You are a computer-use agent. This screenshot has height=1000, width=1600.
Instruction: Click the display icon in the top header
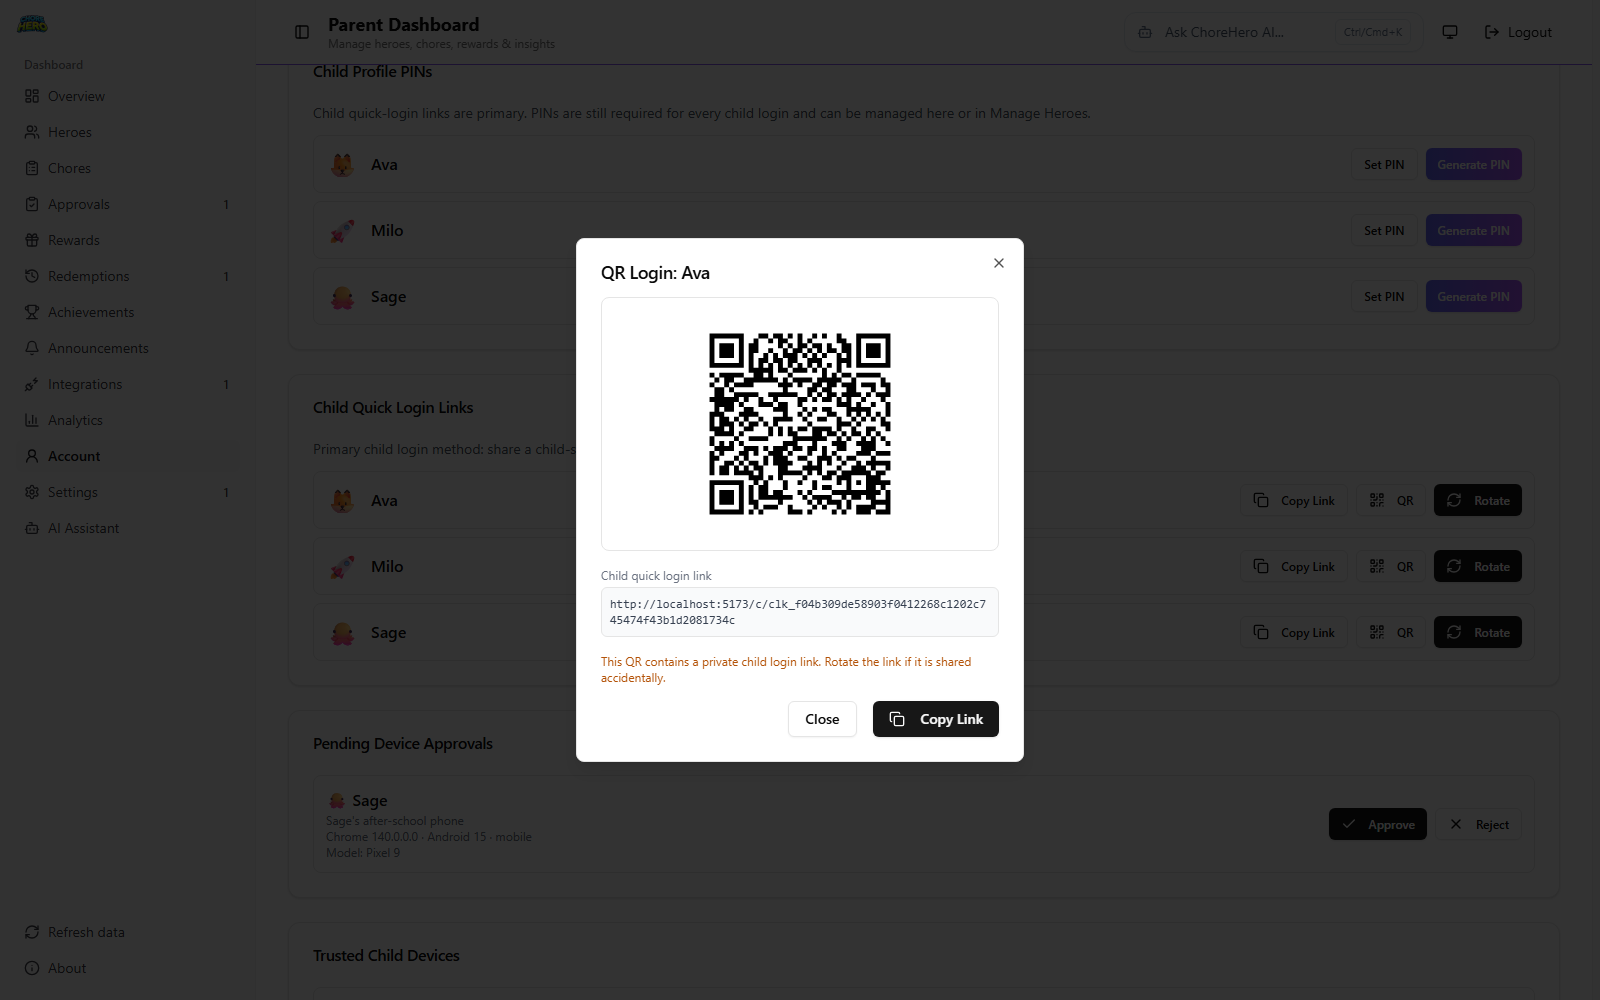(1449, 31)
